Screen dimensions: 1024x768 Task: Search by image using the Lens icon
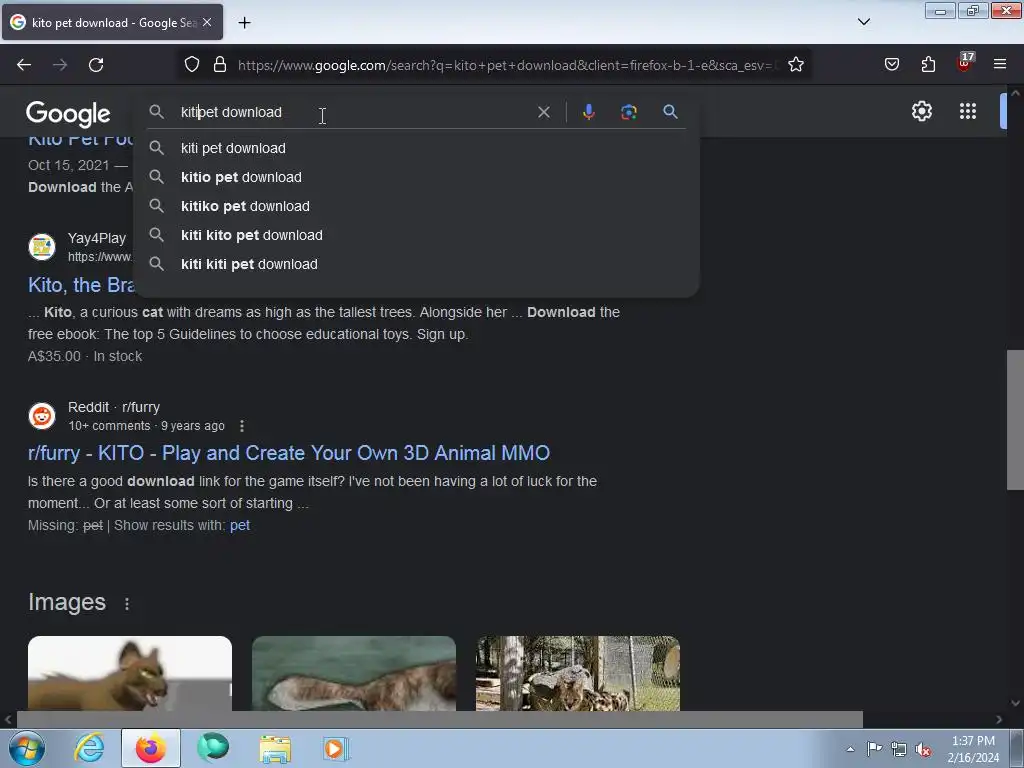point(628,112)
